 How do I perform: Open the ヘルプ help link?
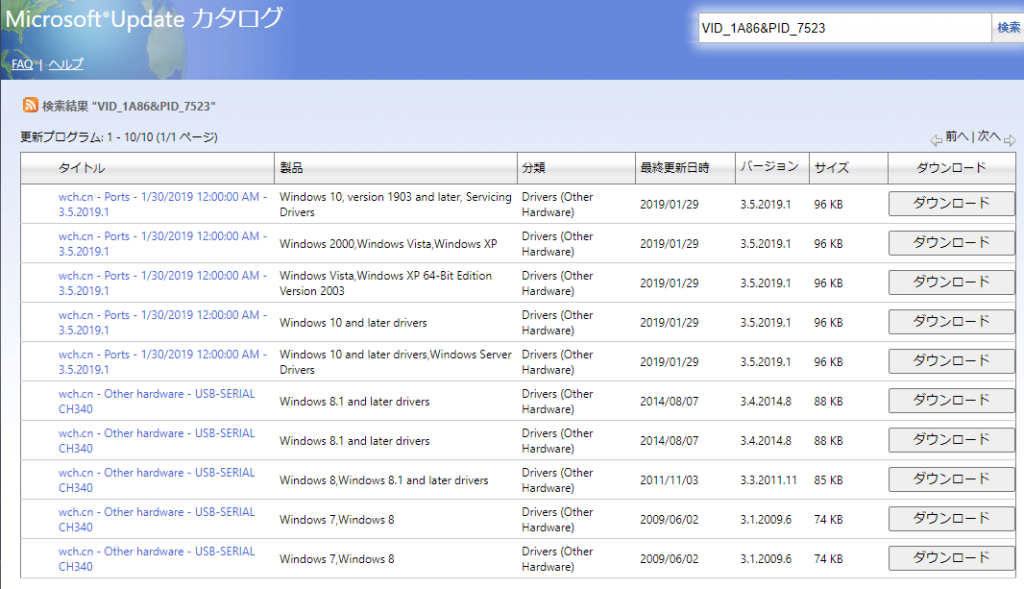pyautogui.click(x=66, y=64)
